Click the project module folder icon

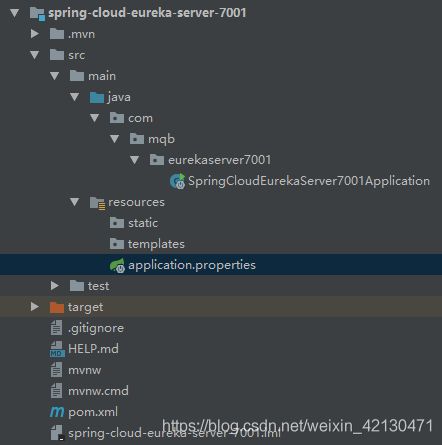pos(37,13)
